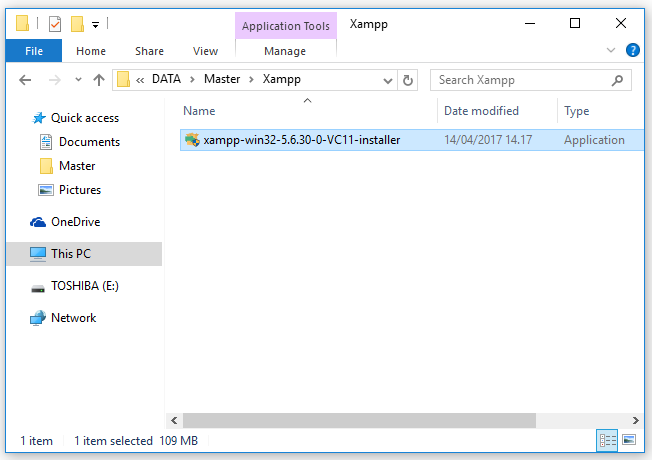652x460 pixels.
Task: Refresh the Xampp folder view
Action: coord(408,80)
